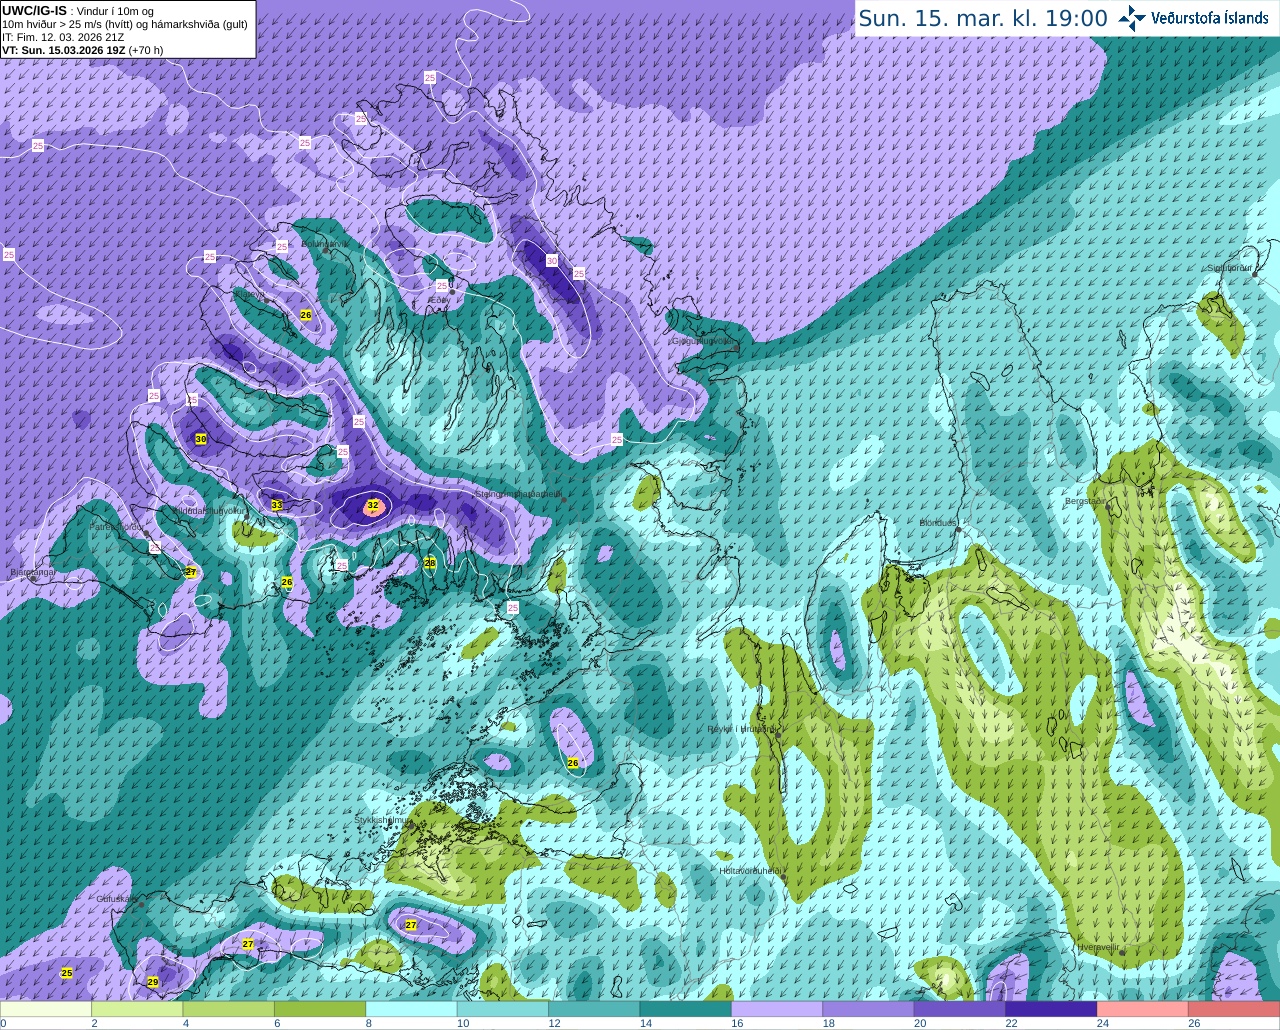Click the Stykkishólmur station label

381,819
